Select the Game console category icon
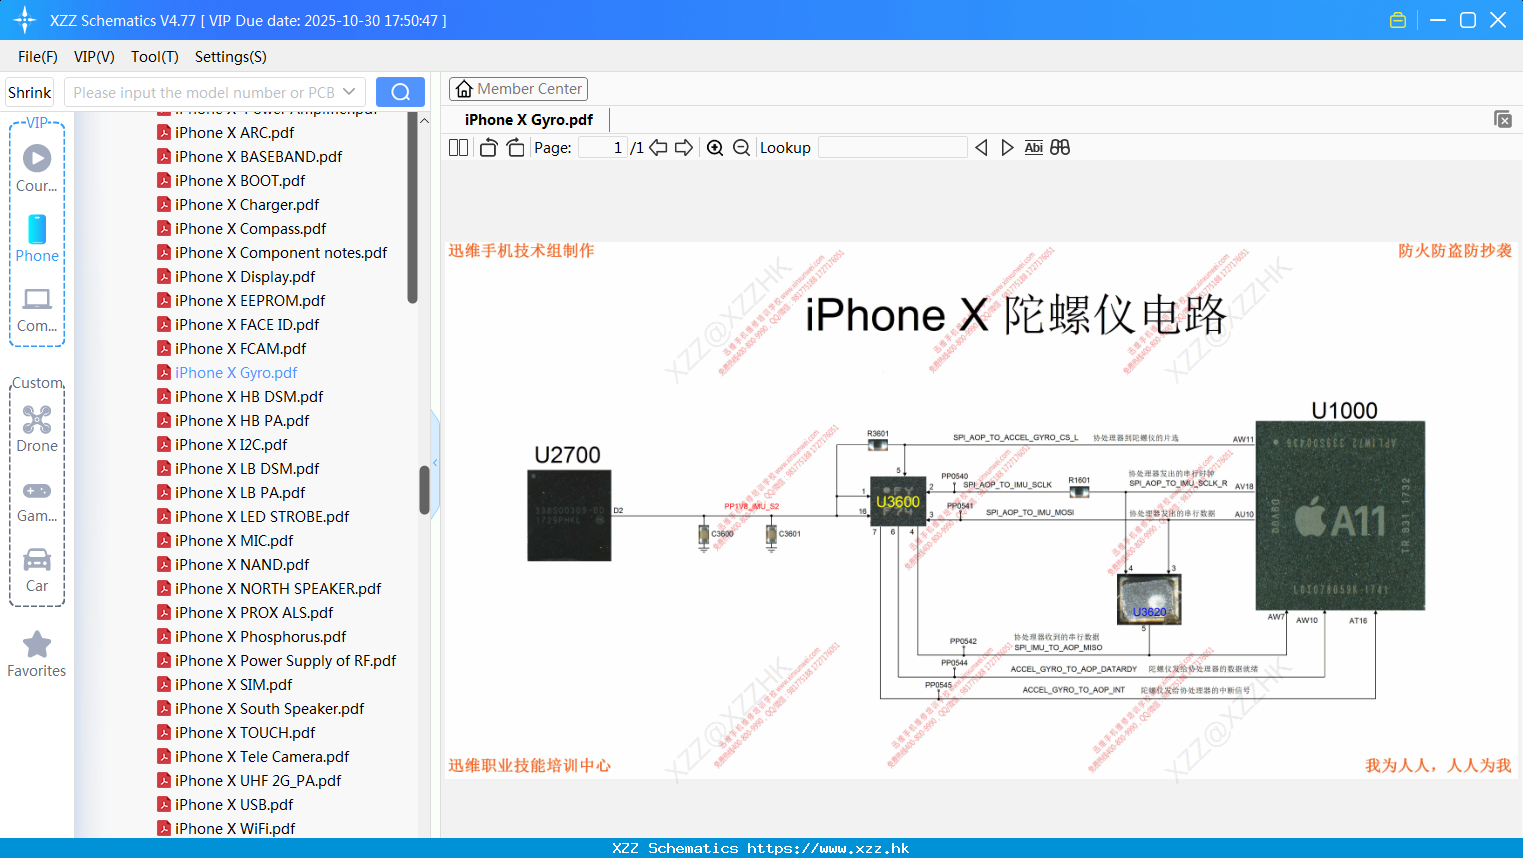Image resolution: width=1523 pixels, height=858 pixels. 37,501
